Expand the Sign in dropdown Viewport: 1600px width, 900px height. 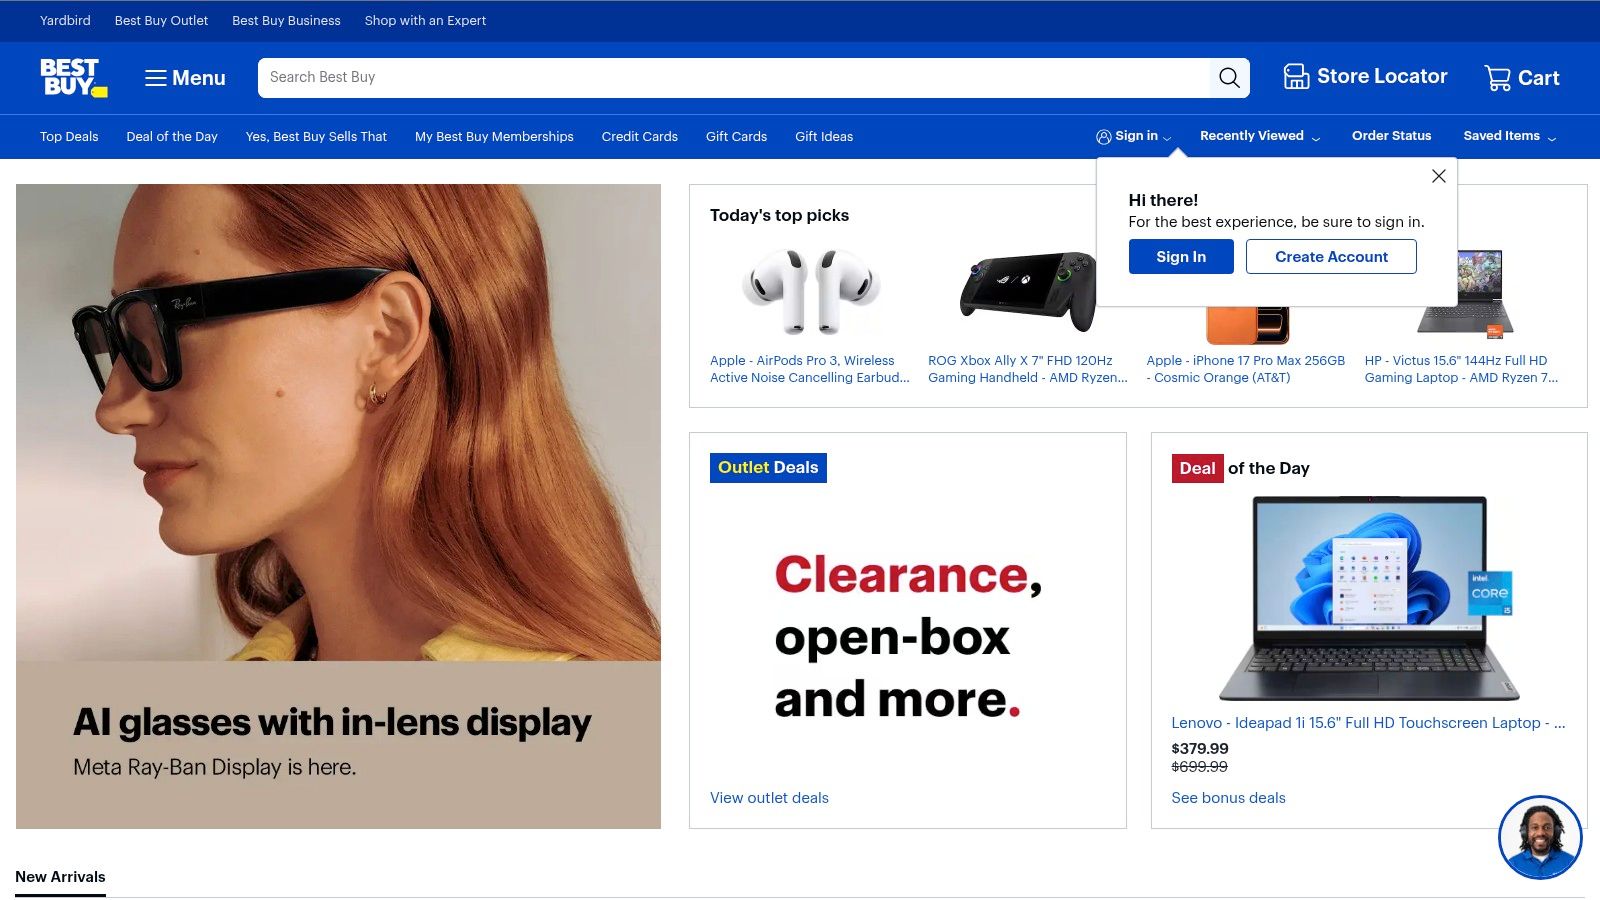click(1134, 136)
